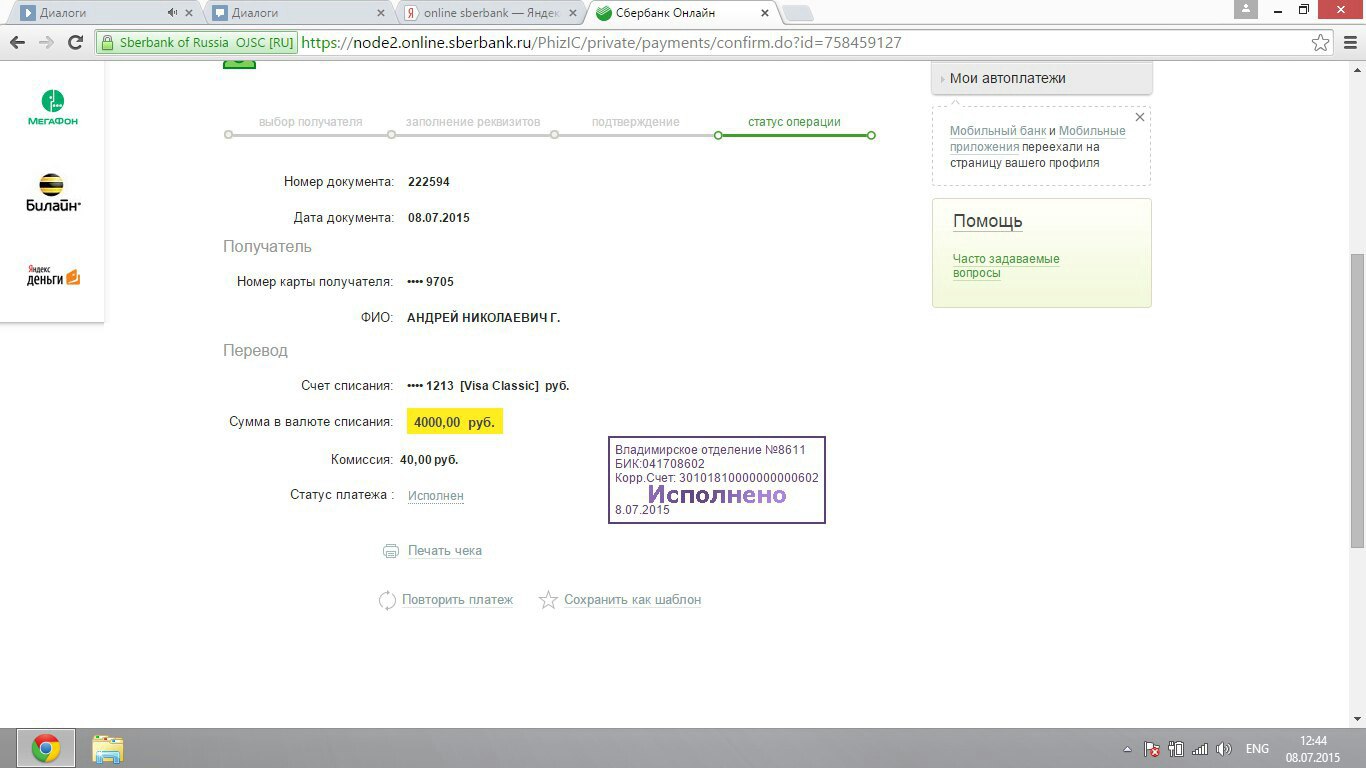
Task: Close the Сбербанк Онлайн tab
Action: (764, 13)
